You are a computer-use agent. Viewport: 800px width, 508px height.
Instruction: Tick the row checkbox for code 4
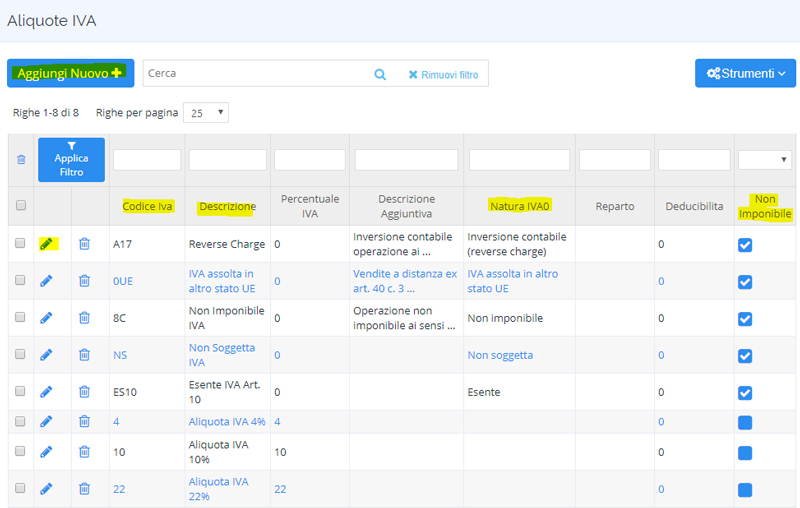[x=20, y=421]
